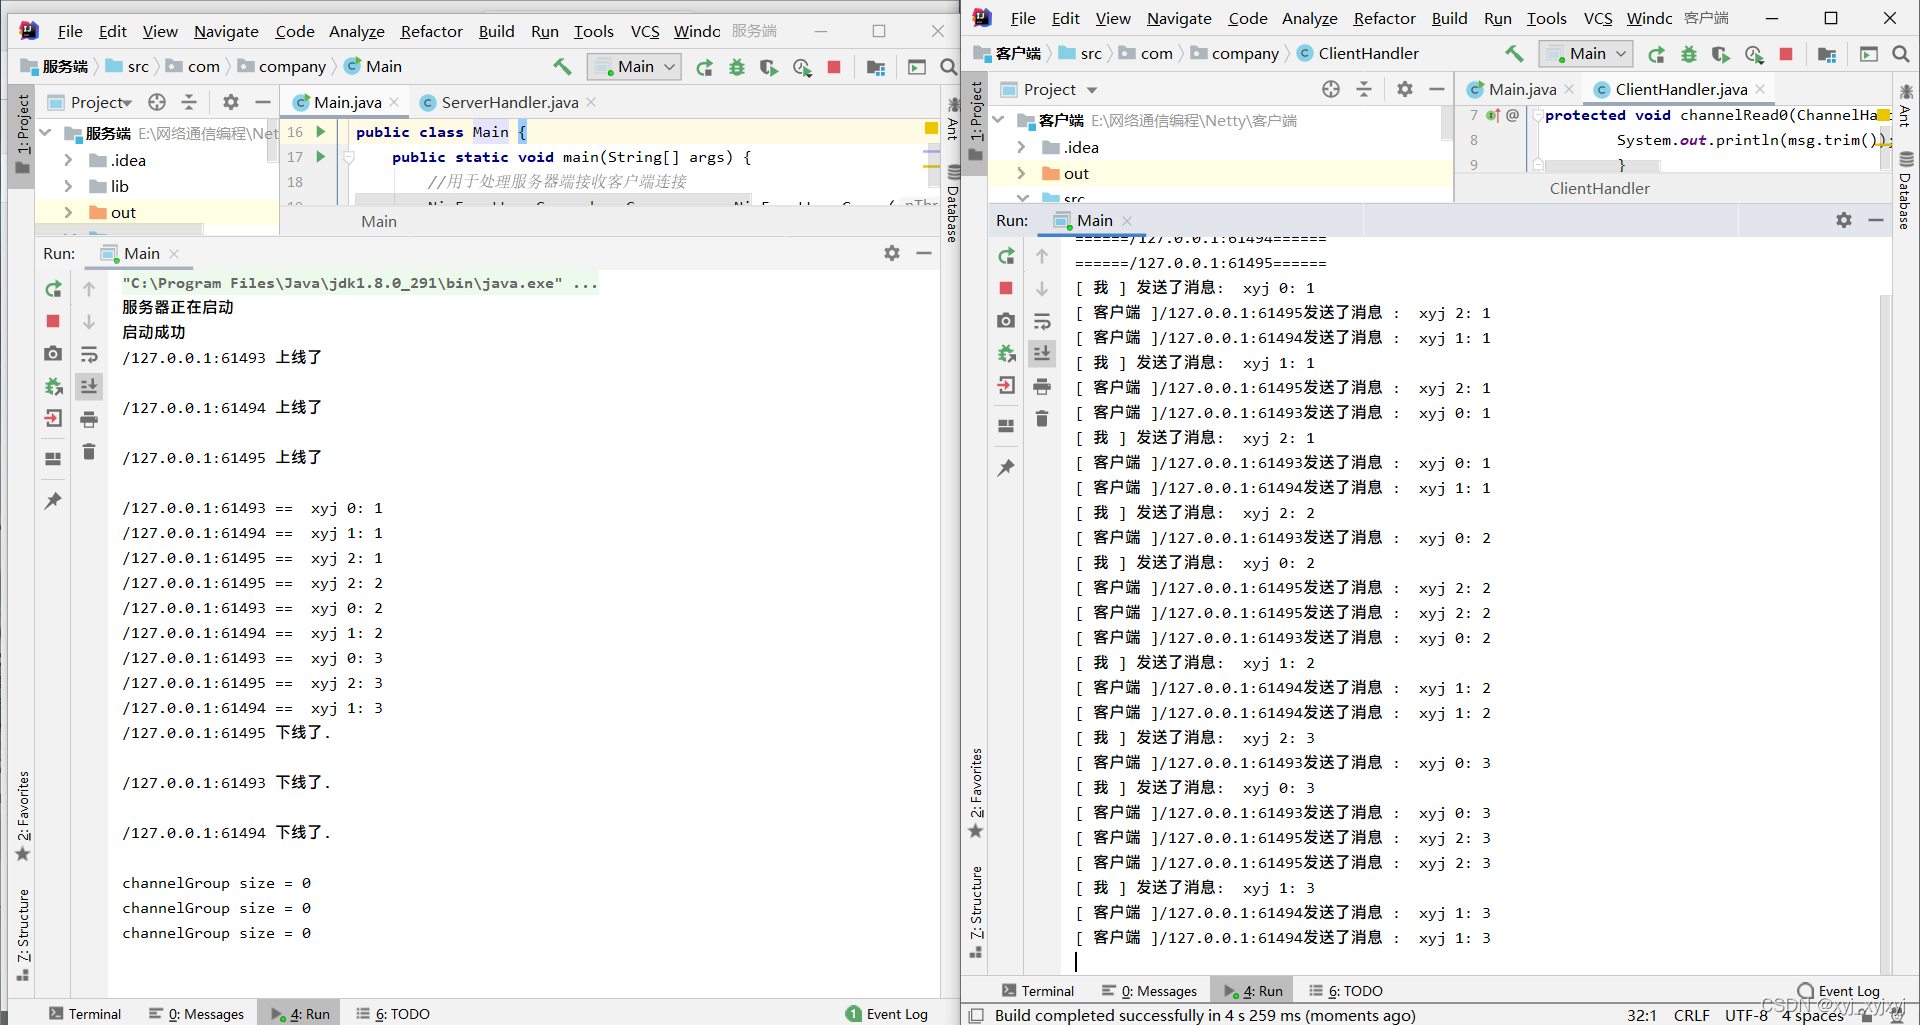This screenshot has height=1025, width=1920.
Task: Click Build hammer icon in server window
Action: (x=562, y=67)
